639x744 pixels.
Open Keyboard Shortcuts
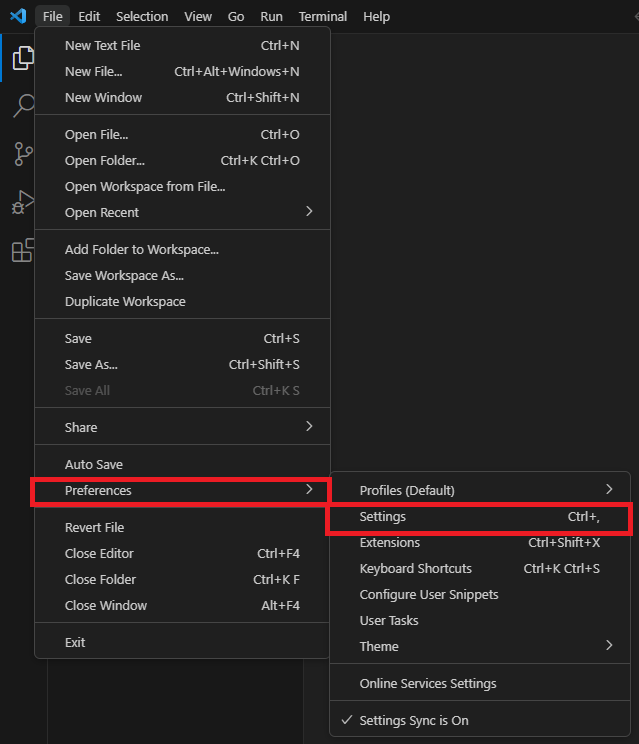(480, 569)
